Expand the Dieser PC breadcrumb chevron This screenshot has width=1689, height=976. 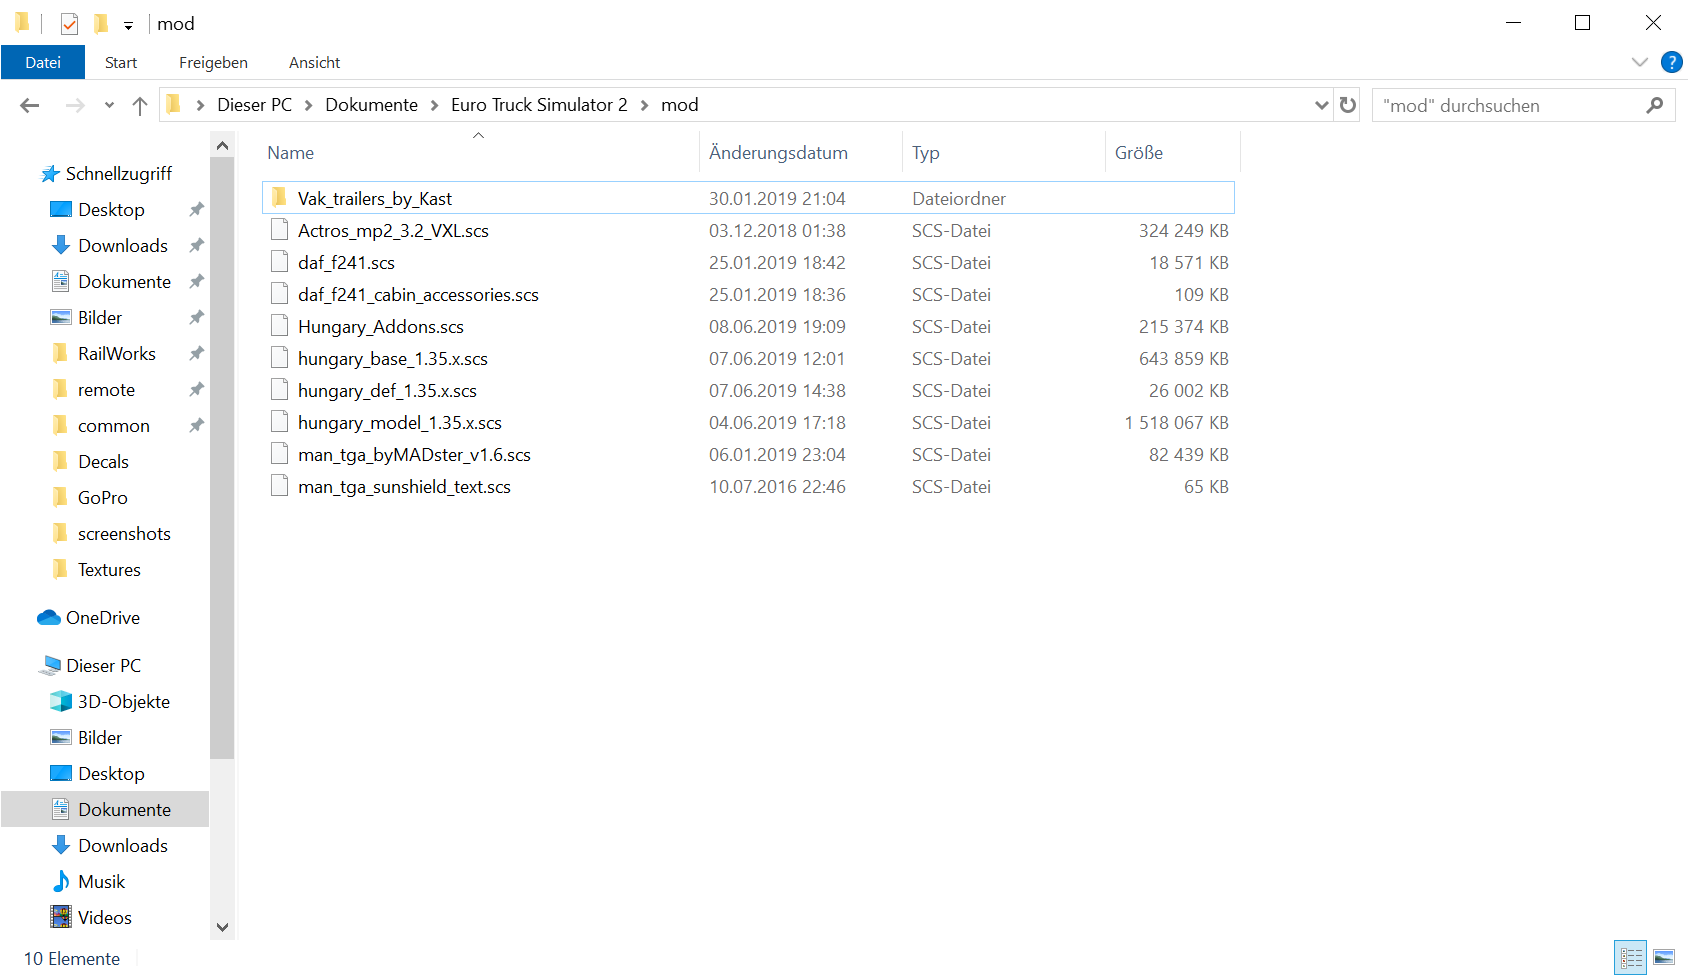tap(308, 105)
